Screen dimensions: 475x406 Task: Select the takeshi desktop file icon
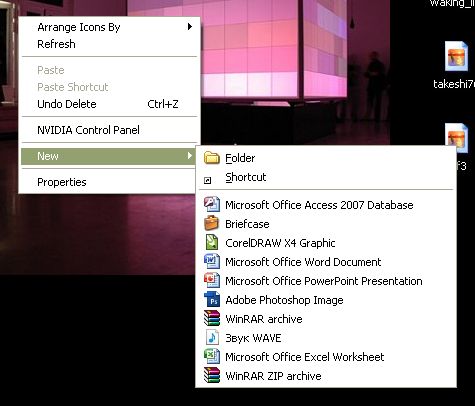[456, 57]
